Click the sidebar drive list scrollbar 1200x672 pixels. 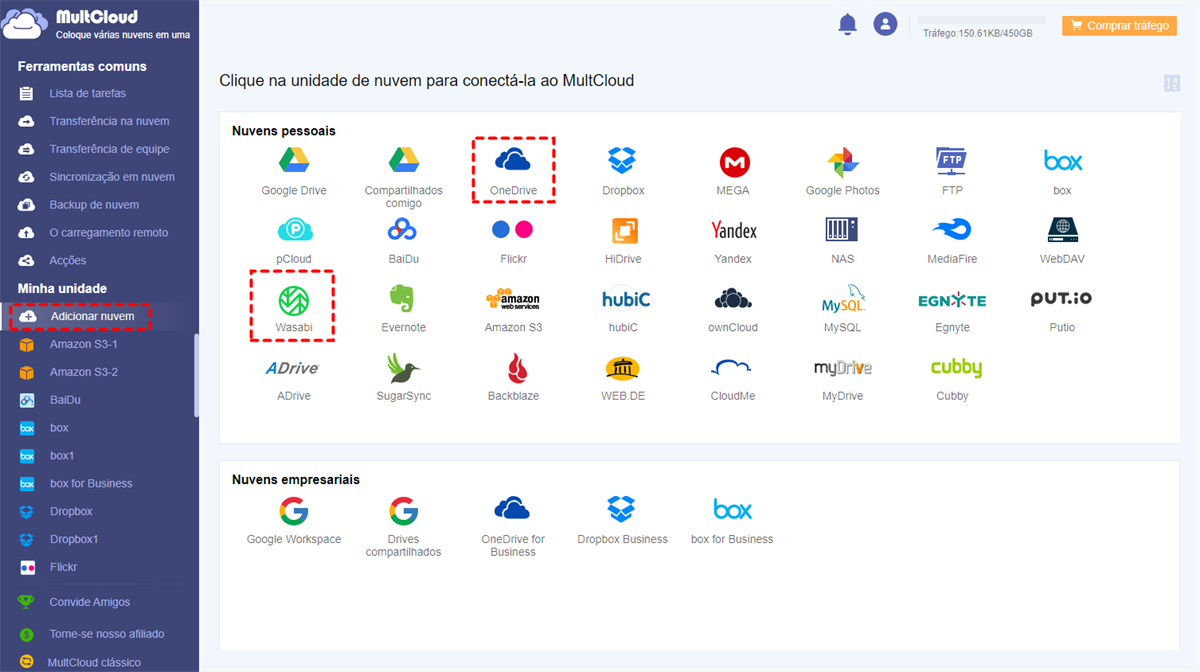(x=196, y=375)
